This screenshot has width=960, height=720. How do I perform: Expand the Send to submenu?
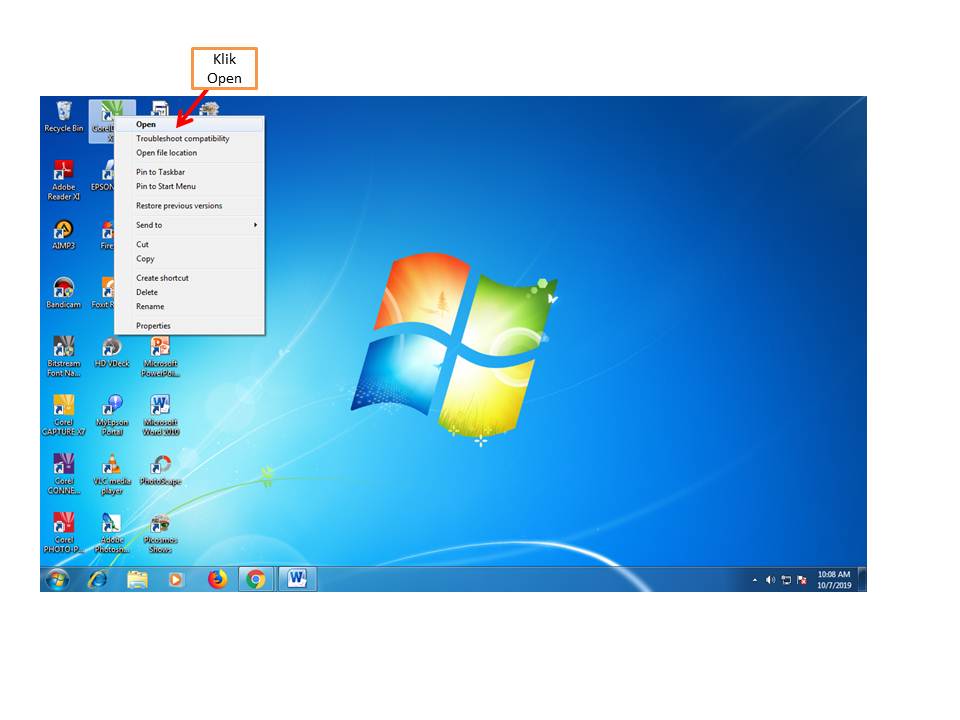(x=190, y=225)
